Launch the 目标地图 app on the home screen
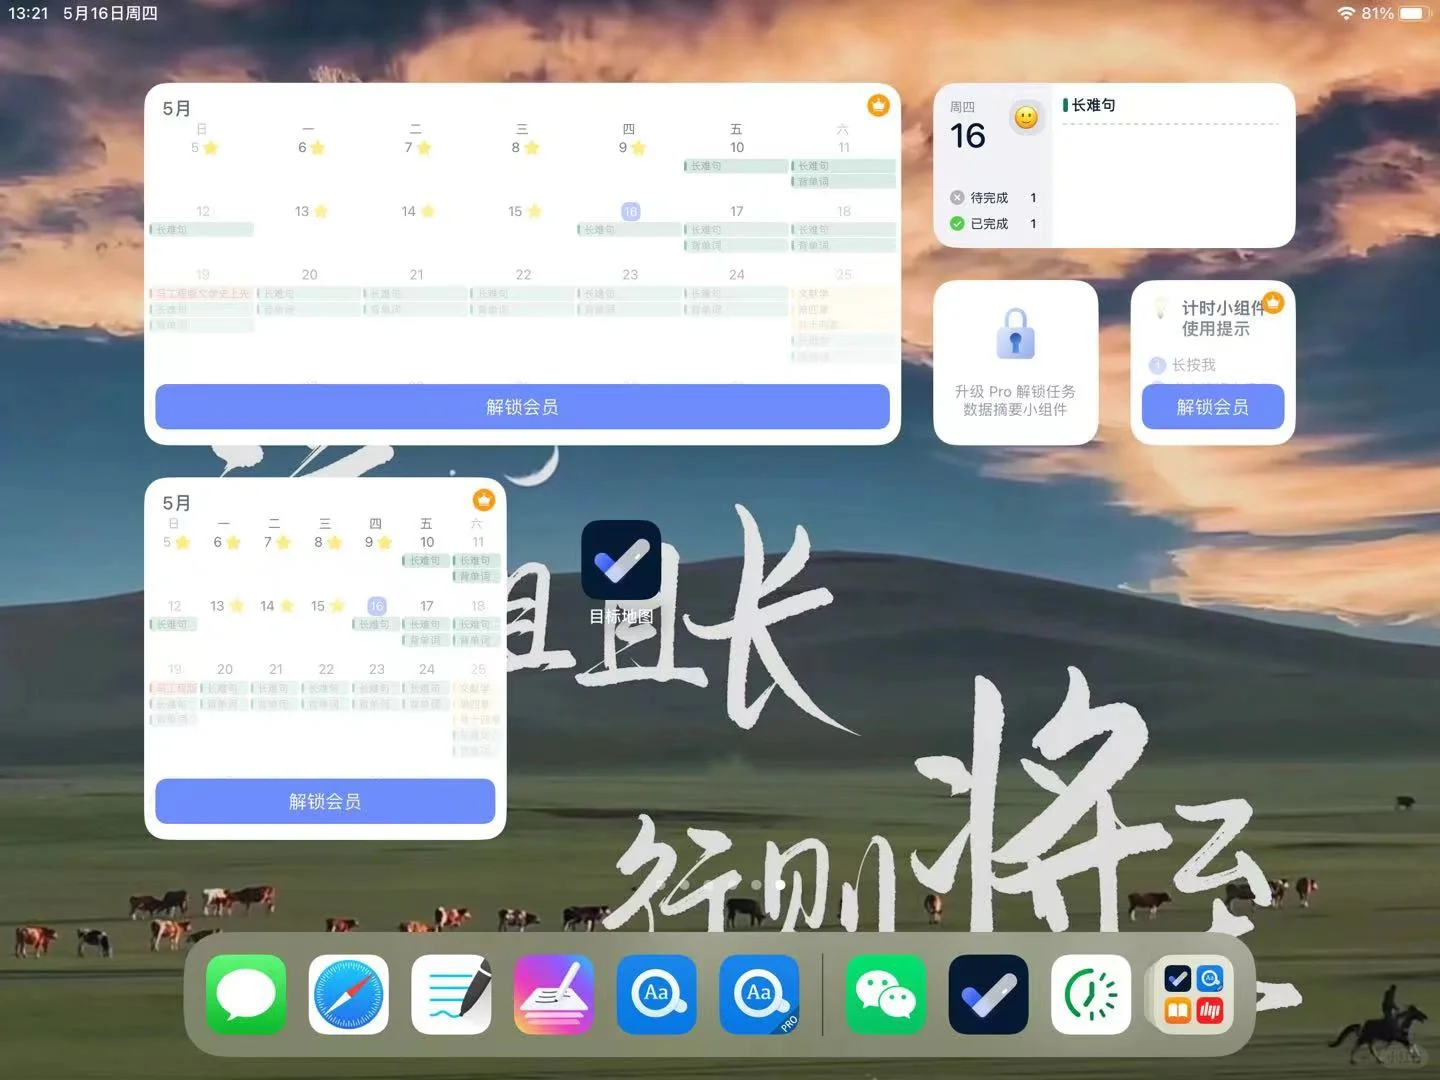 coord(620,560)
